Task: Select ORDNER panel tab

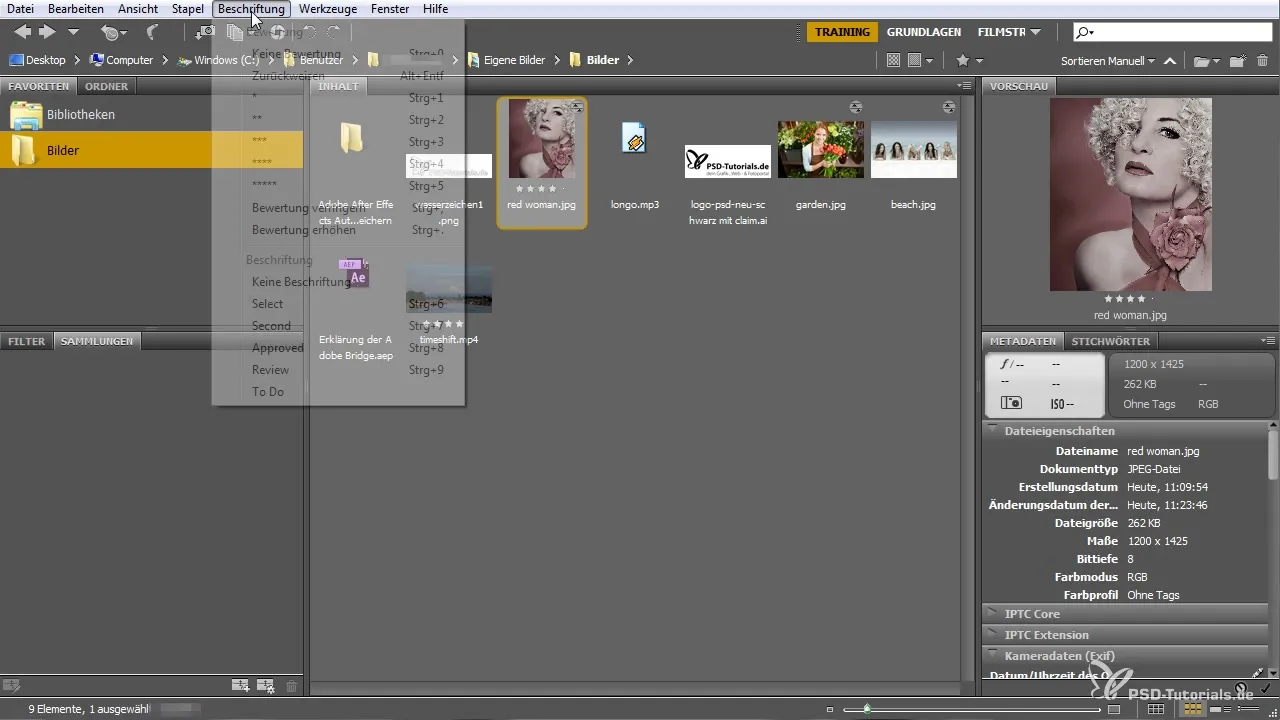Action: (106, 87)
